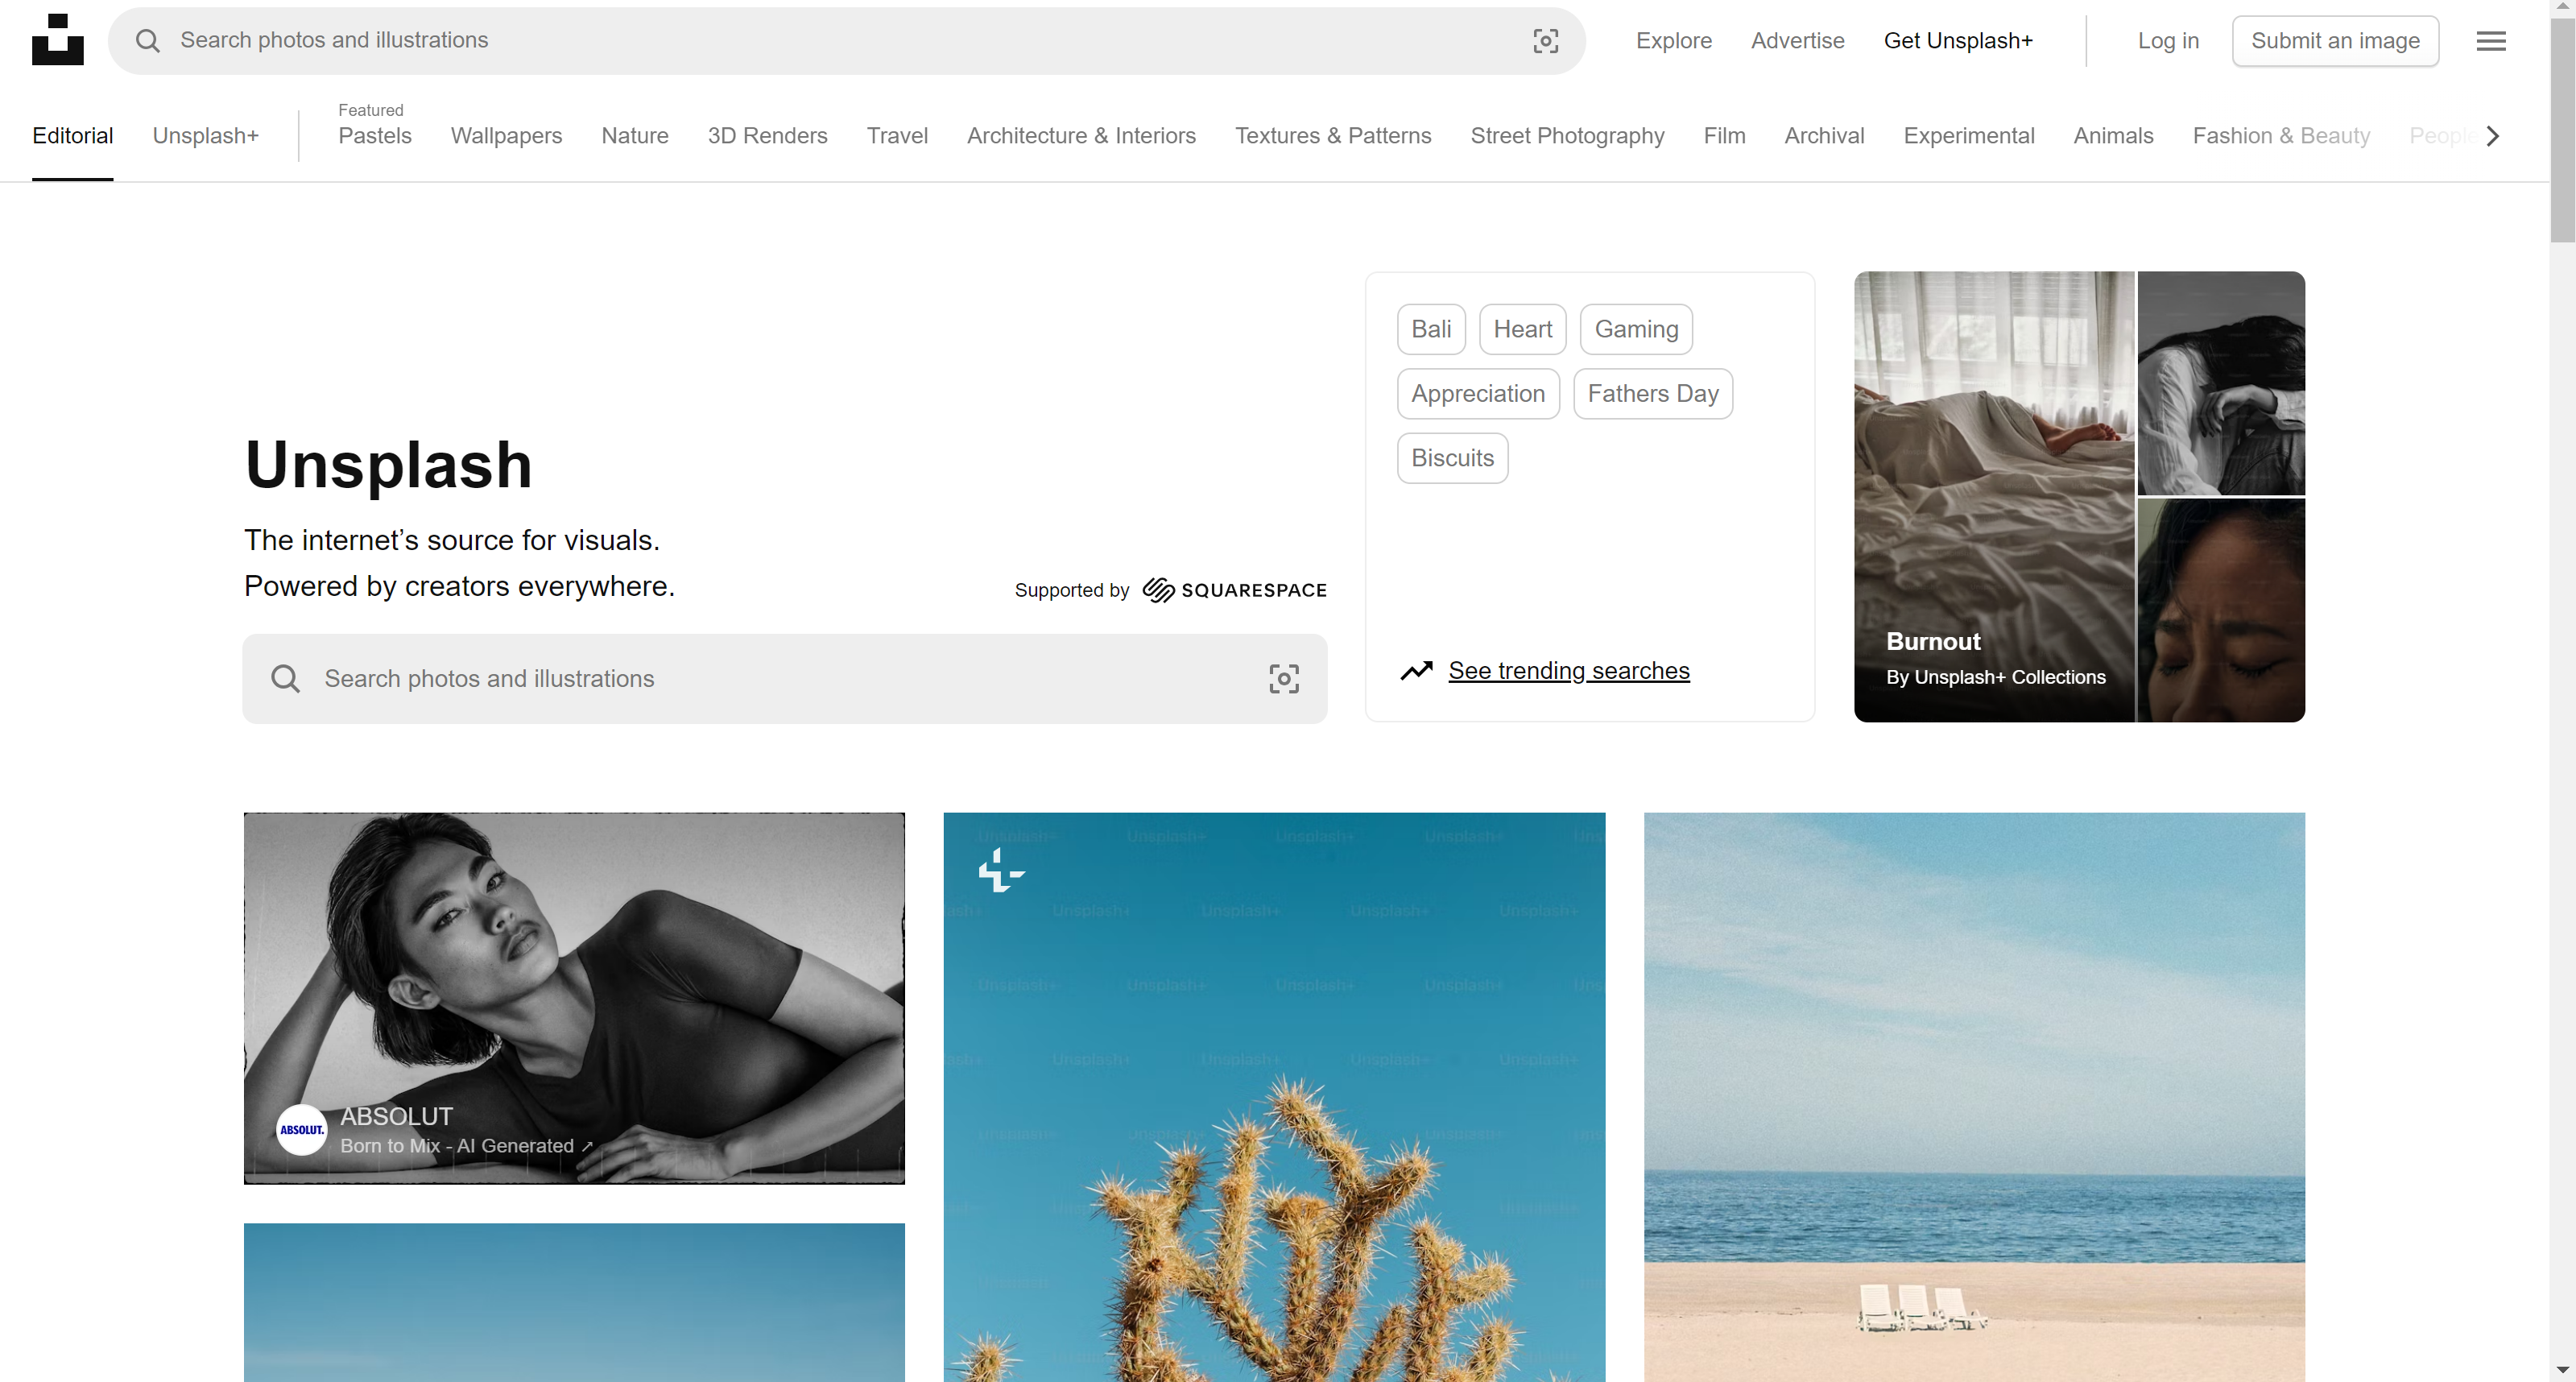Click the Submit an image button
Image resolution: width=2576 pixels, height=1382 pixels.
[2335, 41]
